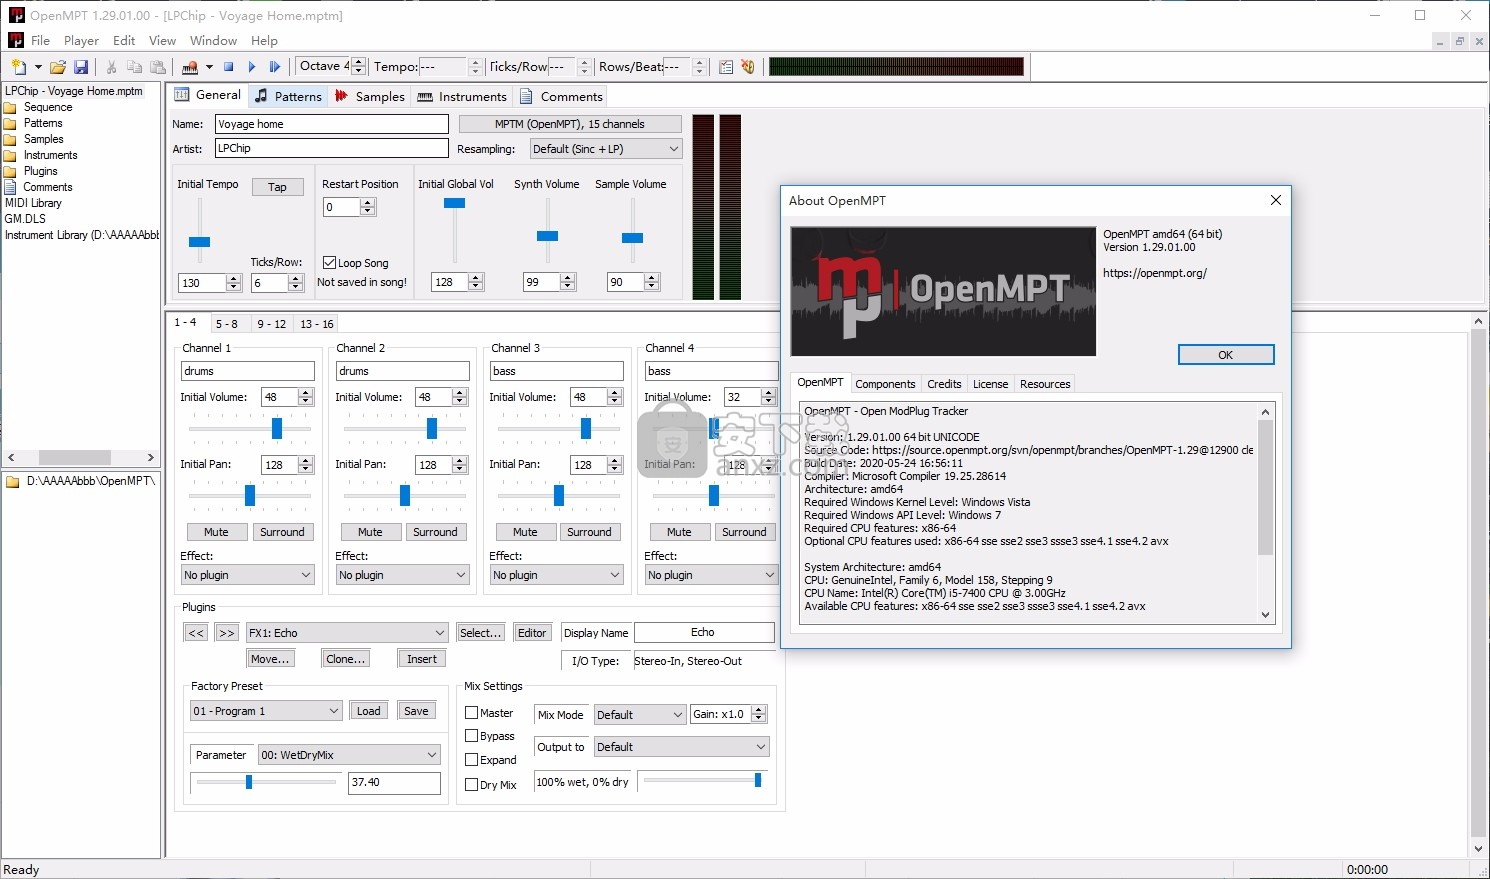Image resolution: width=1490 pixels, height=879 pixels.
Task: Click the OpenMPT logo banner image
Action: 943,291
